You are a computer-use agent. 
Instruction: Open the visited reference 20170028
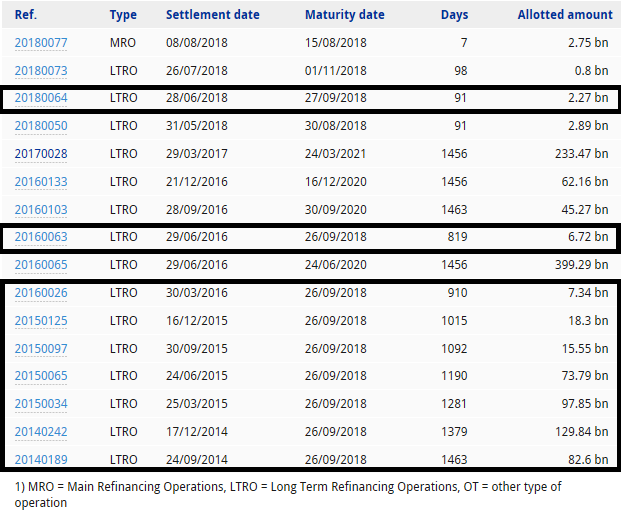click(x=41, y=154)
